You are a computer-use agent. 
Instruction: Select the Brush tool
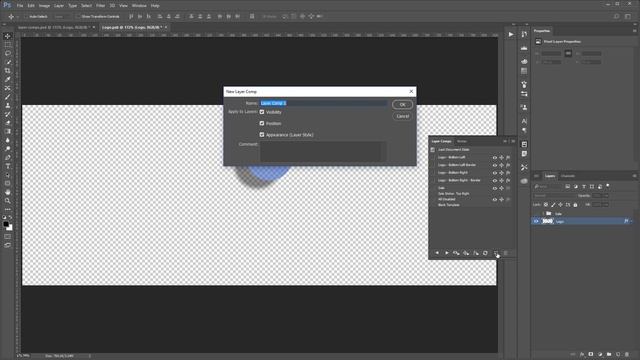point(7,97)
